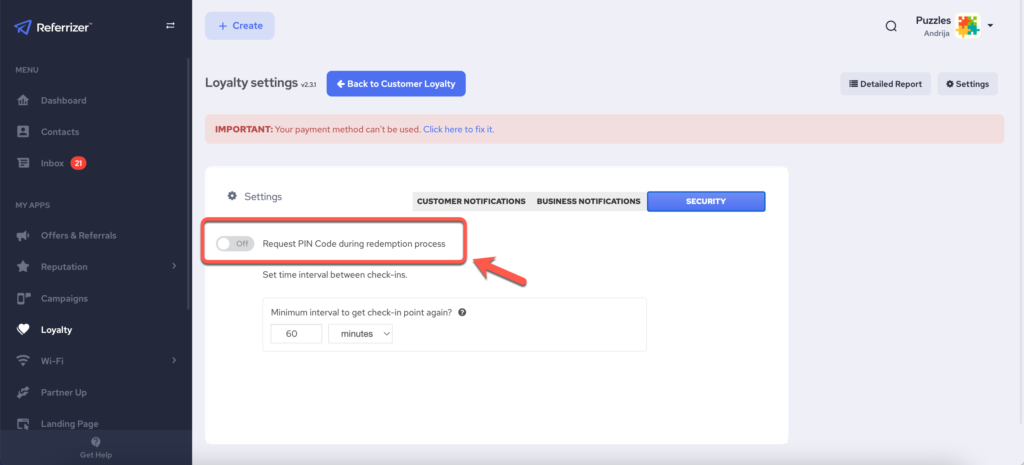1024x465 pixels.
Task: Click the 'Click here to fix it' link
Action: point(458,129)
